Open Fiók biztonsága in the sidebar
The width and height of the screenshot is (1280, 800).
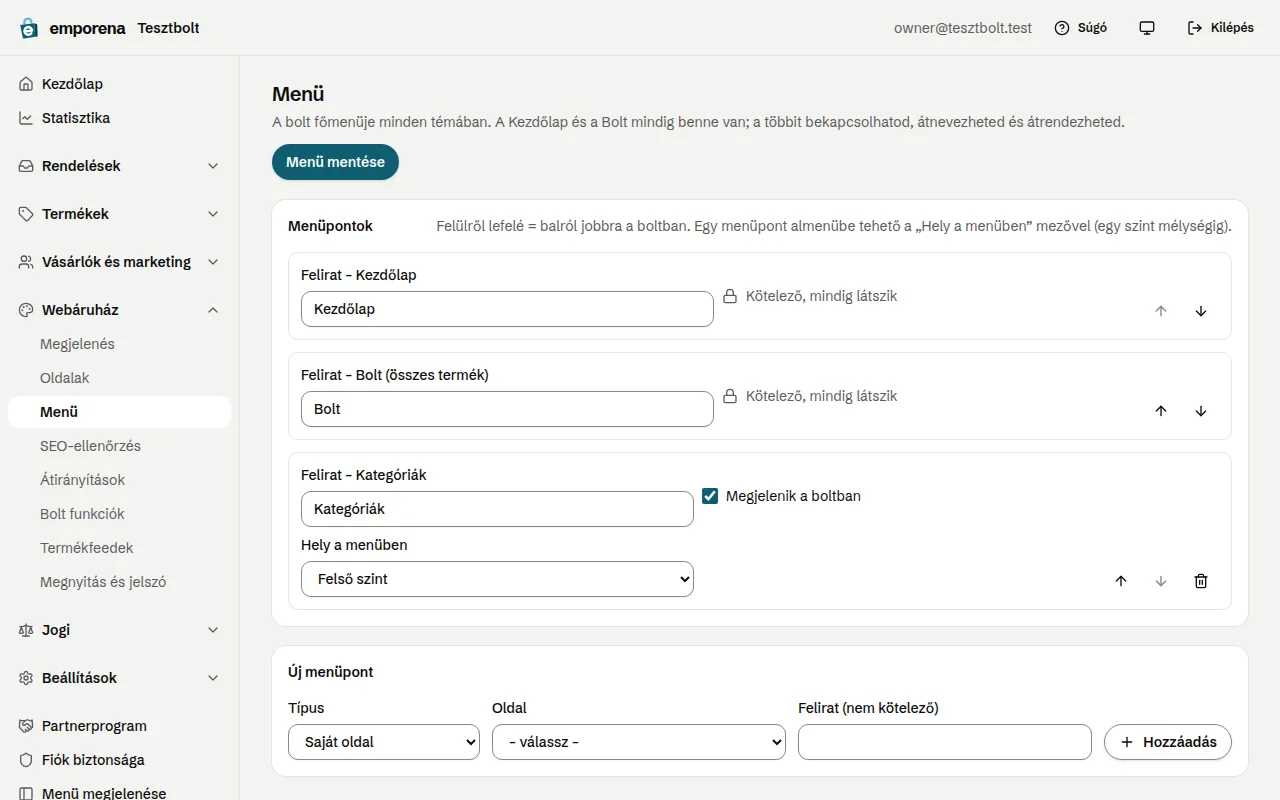tap(119, 760)
